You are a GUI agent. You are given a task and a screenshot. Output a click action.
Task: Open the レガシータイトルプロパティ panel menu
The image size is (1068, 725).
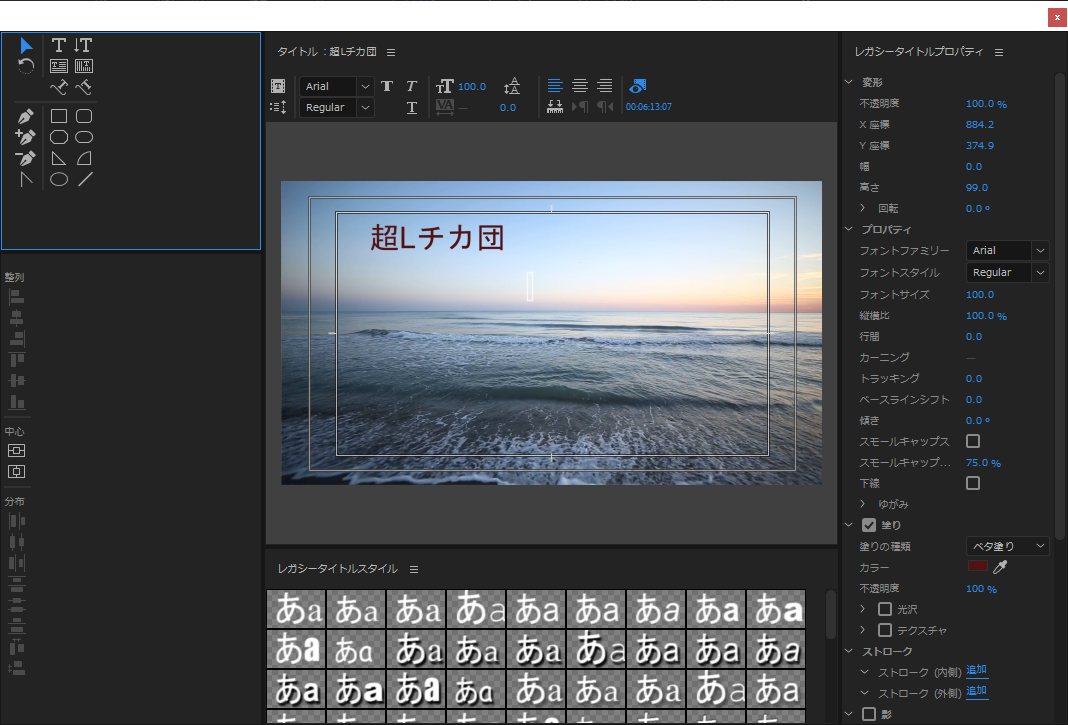pyautogui.click(x=999, y=52)
